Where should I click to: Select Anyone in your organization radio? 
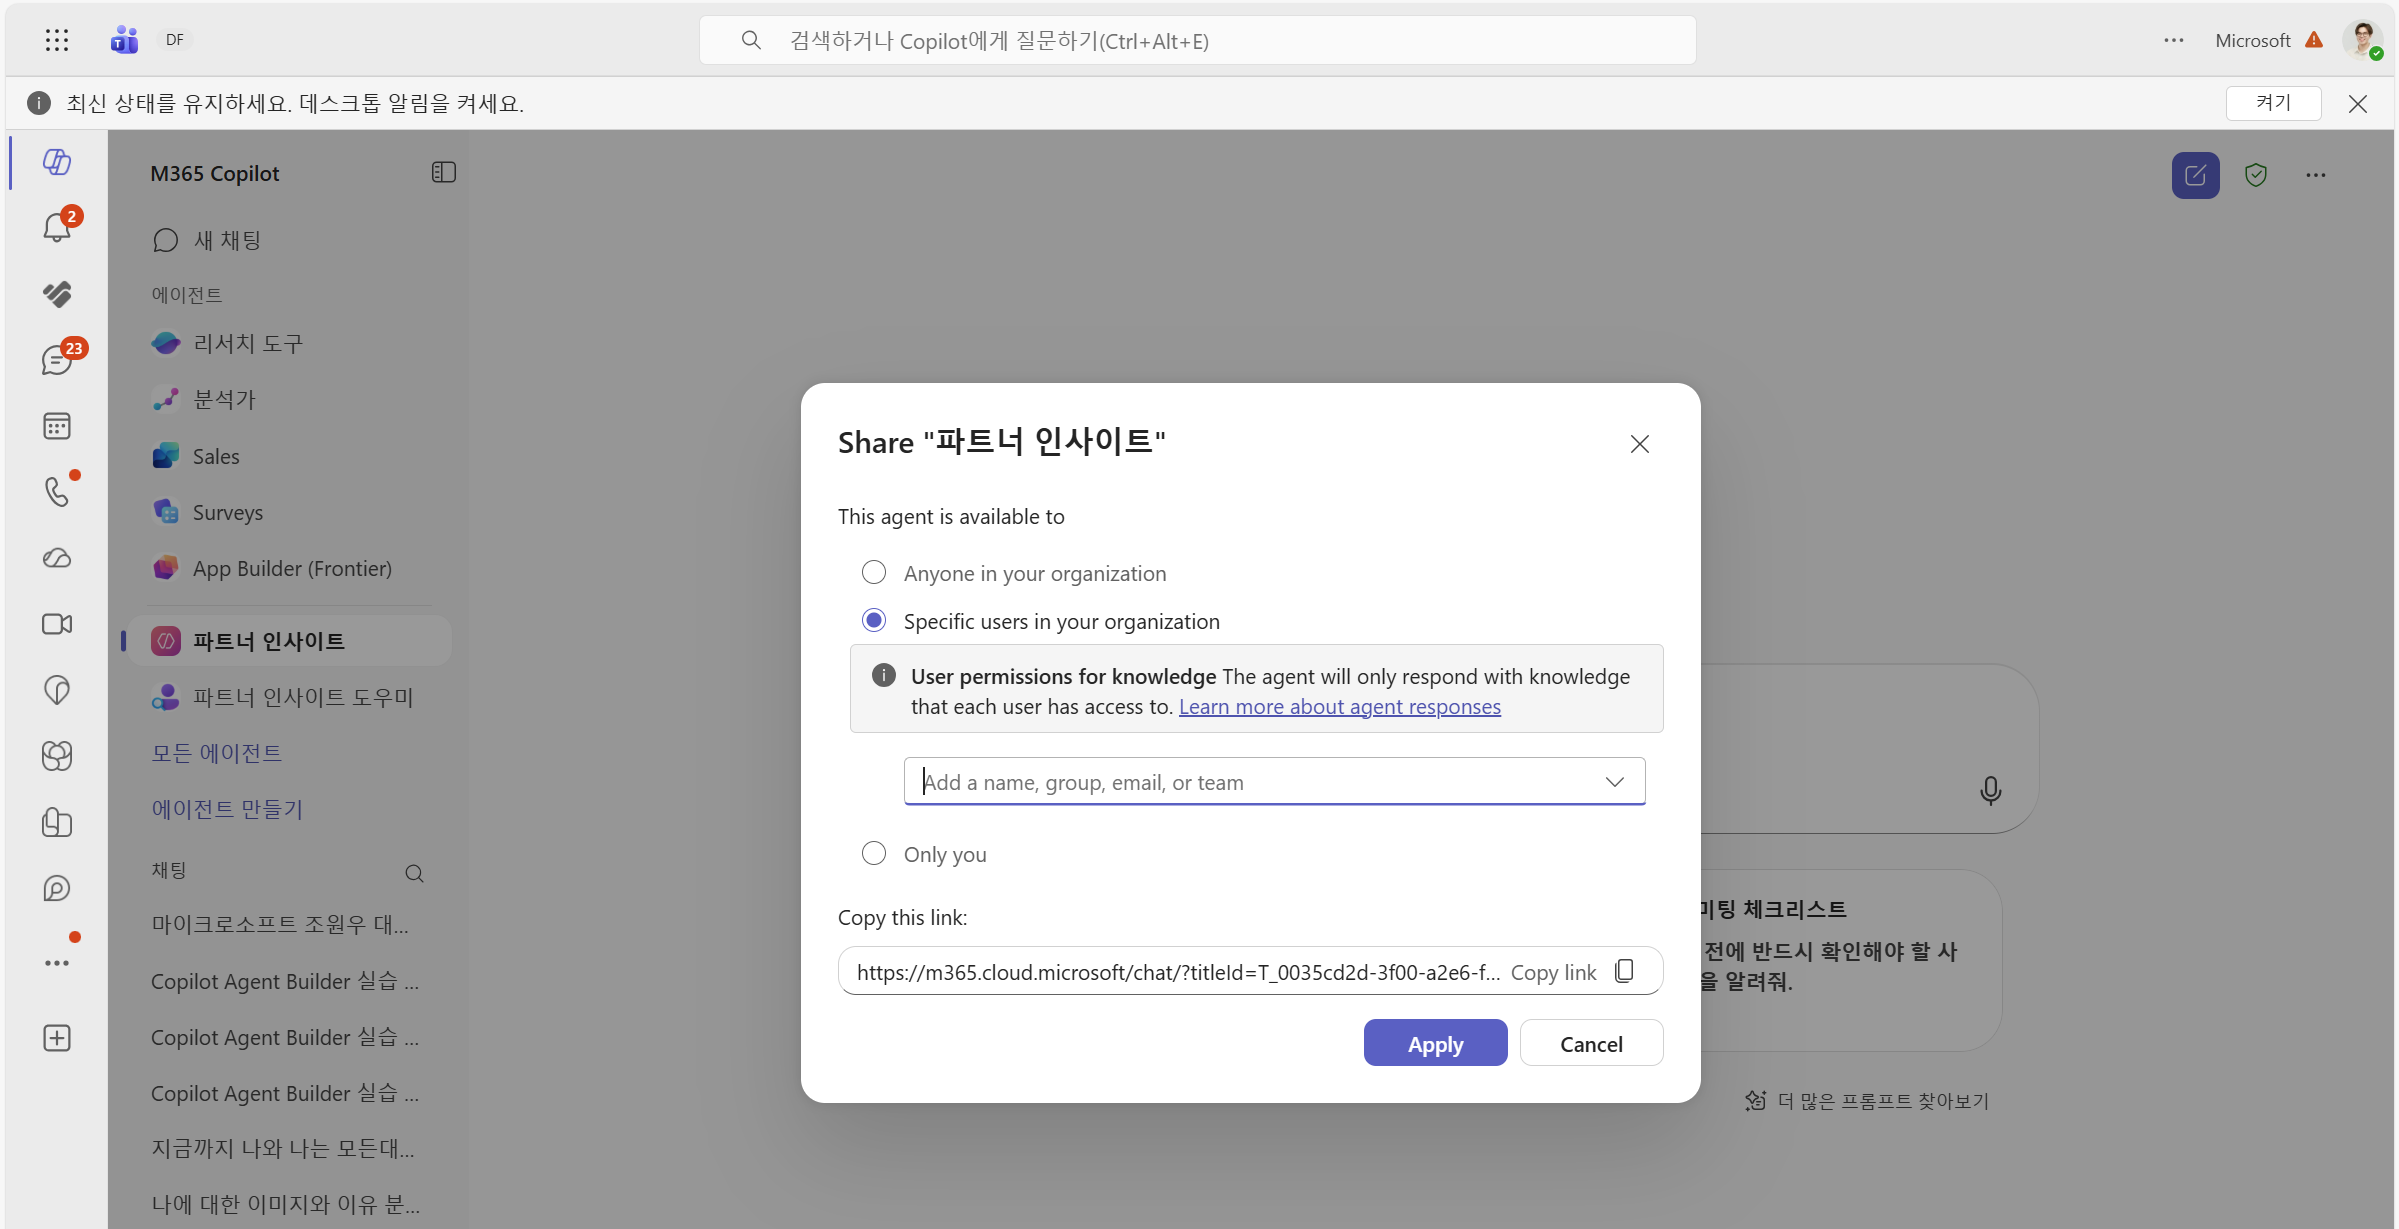874,572
